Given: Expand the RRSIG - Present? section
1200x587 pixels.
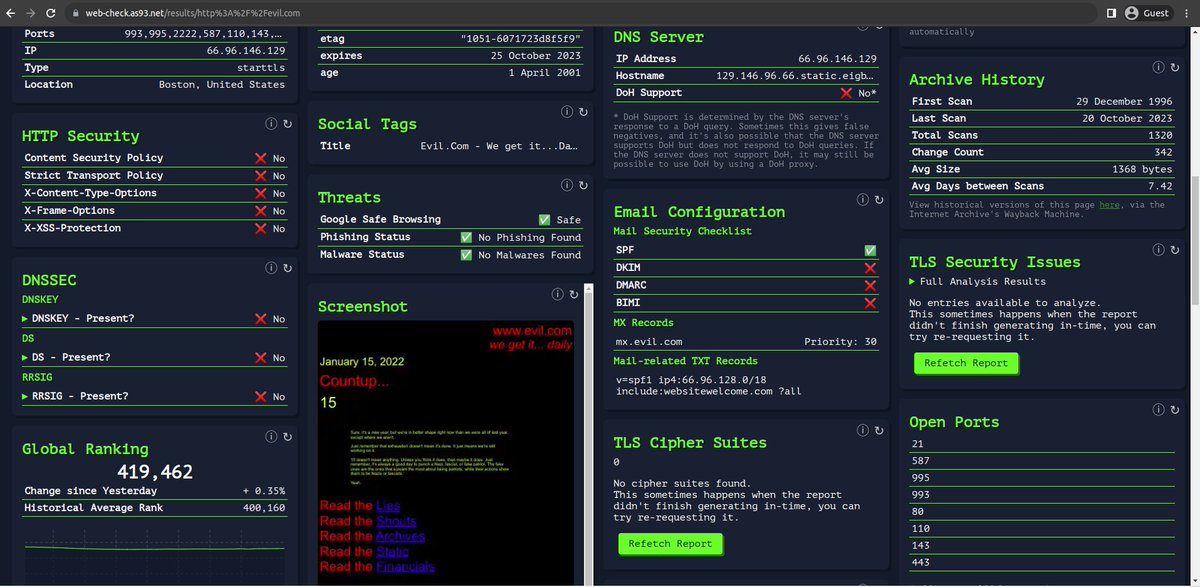Looking at the screenshot, I should pos(75,396).
